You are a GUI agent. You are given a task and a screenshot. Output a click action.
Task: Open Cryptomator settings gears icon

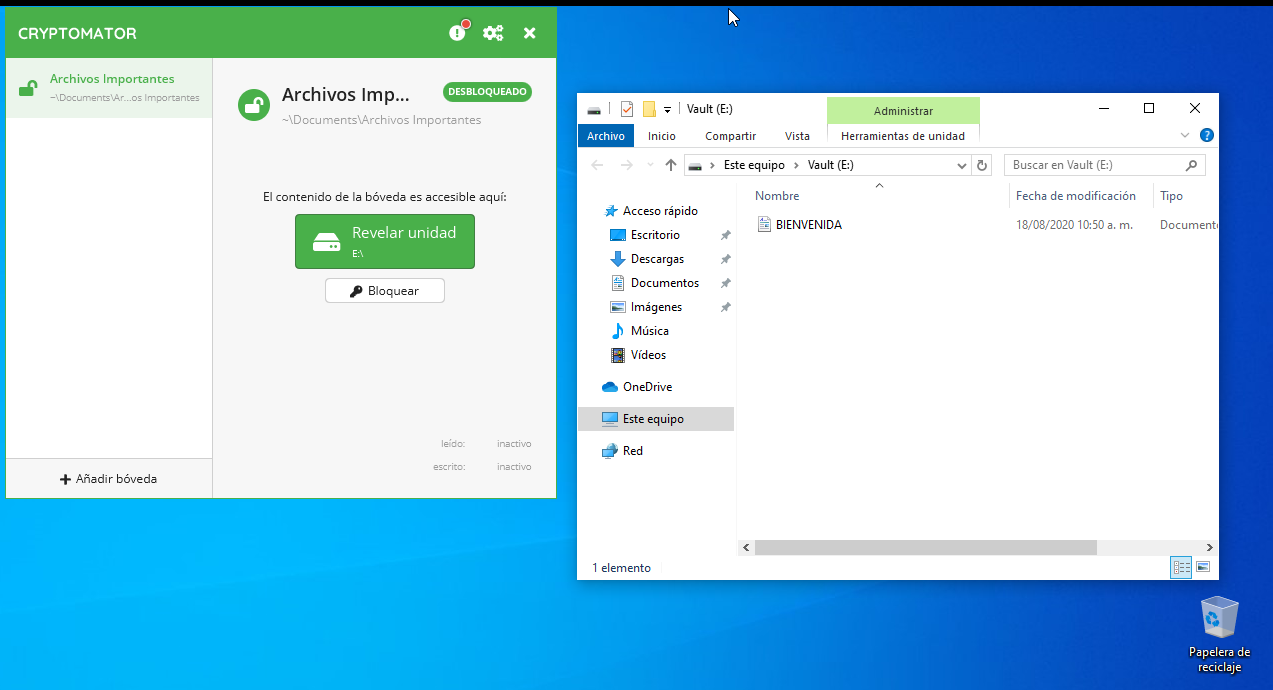click(x=493, y=33)
